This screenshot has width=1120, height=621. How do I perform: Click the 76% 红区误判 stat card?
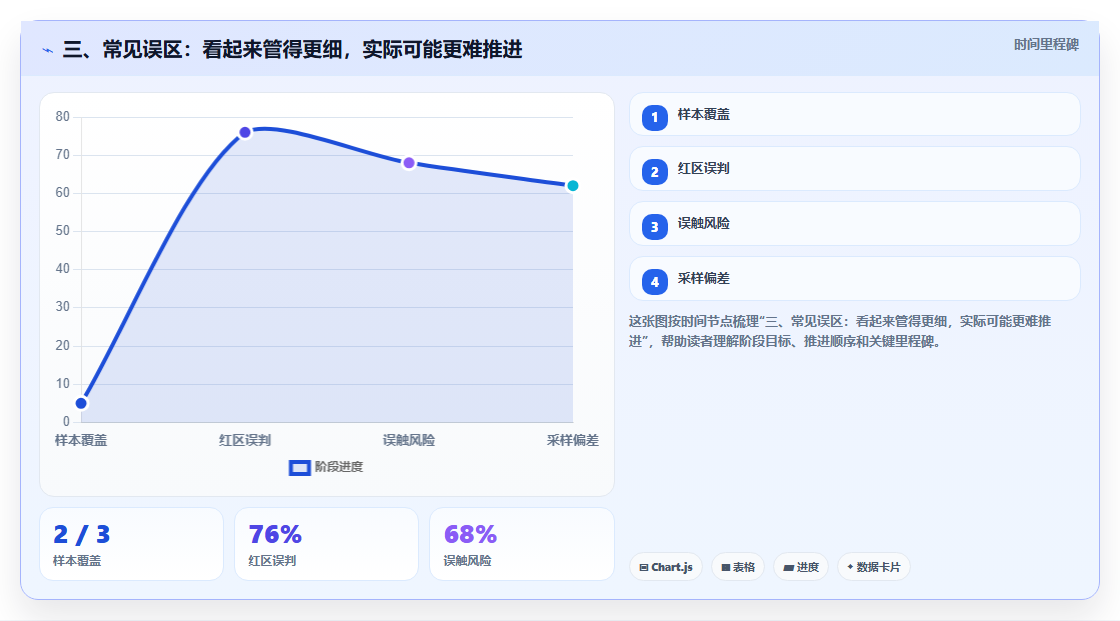[x=326, y=544]
